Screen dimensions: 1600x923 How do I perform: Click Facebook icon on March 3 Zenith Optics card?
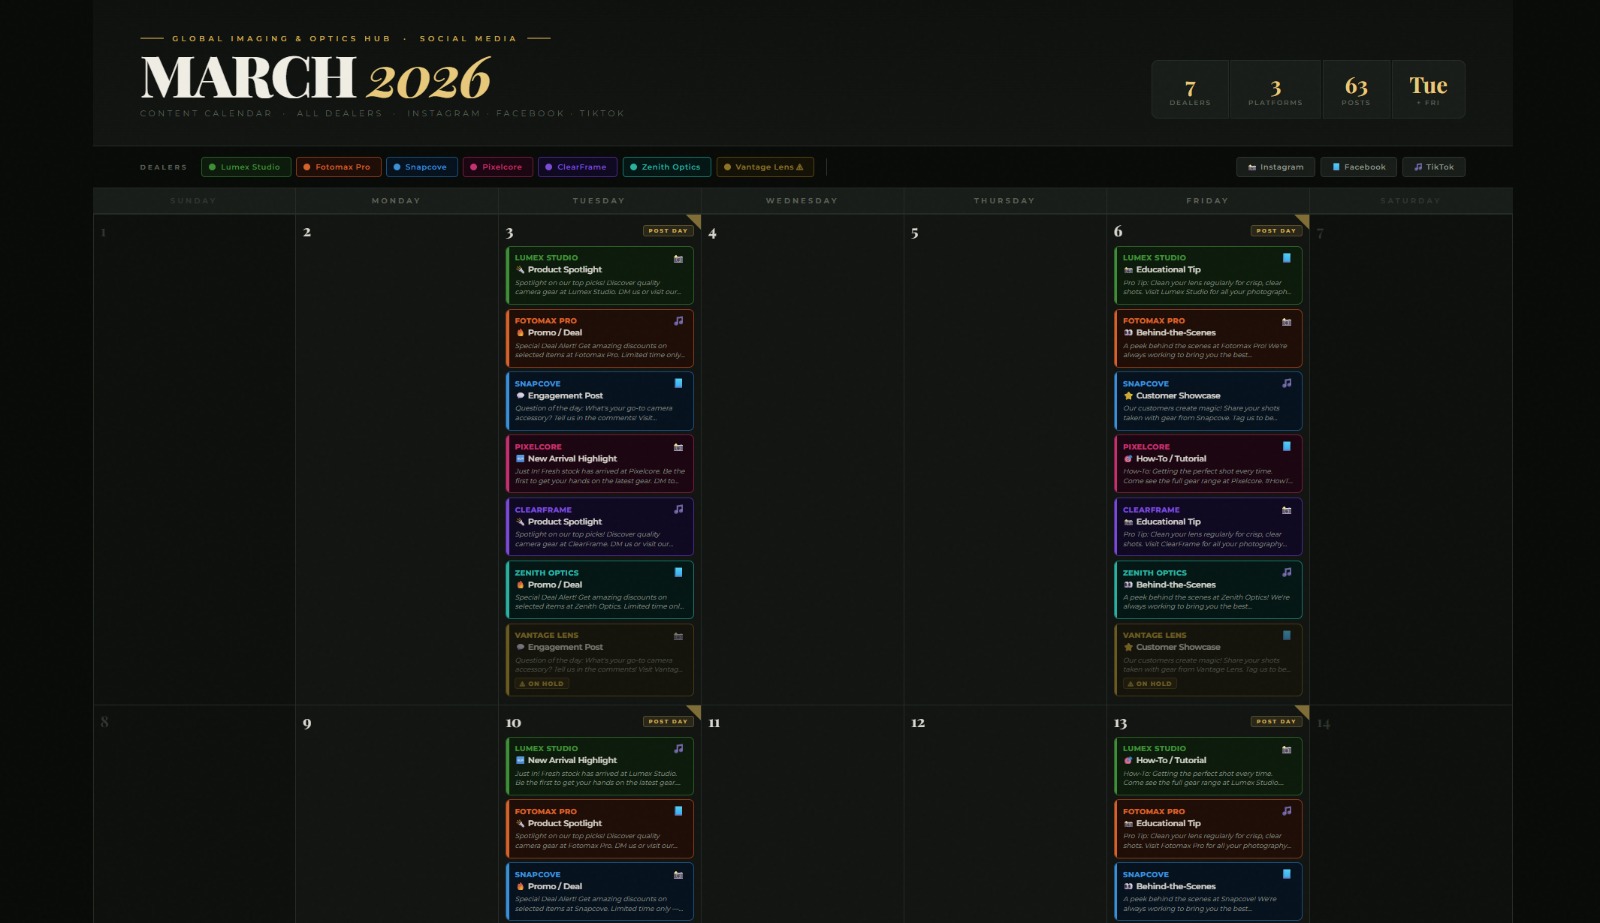coord(678,572)
